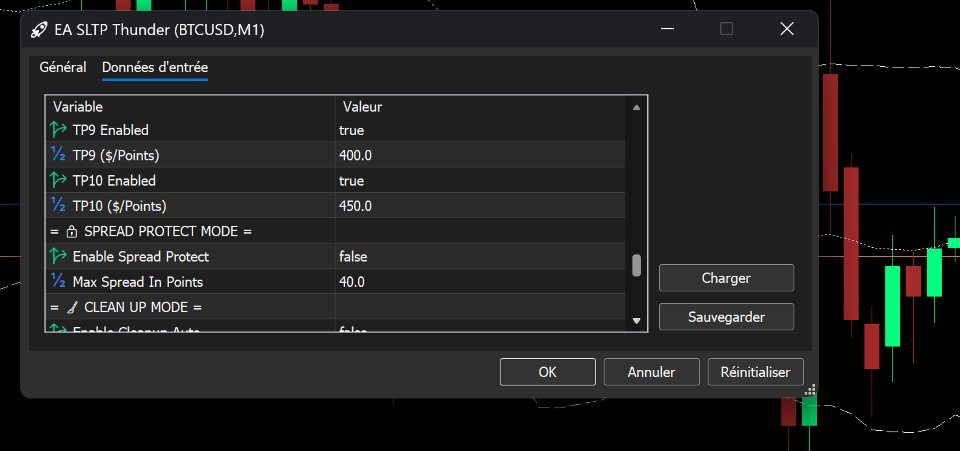
Task: Maximize the EA SLTP Thunder dialog
Action: tap(726, 29)
